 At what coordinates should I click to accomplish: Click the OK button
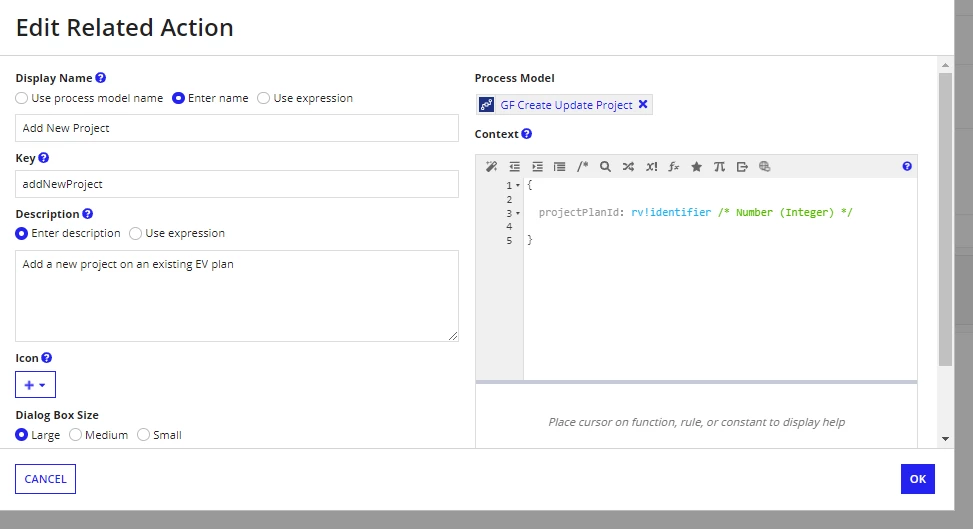pyautogui.click(x=918, y=479)
